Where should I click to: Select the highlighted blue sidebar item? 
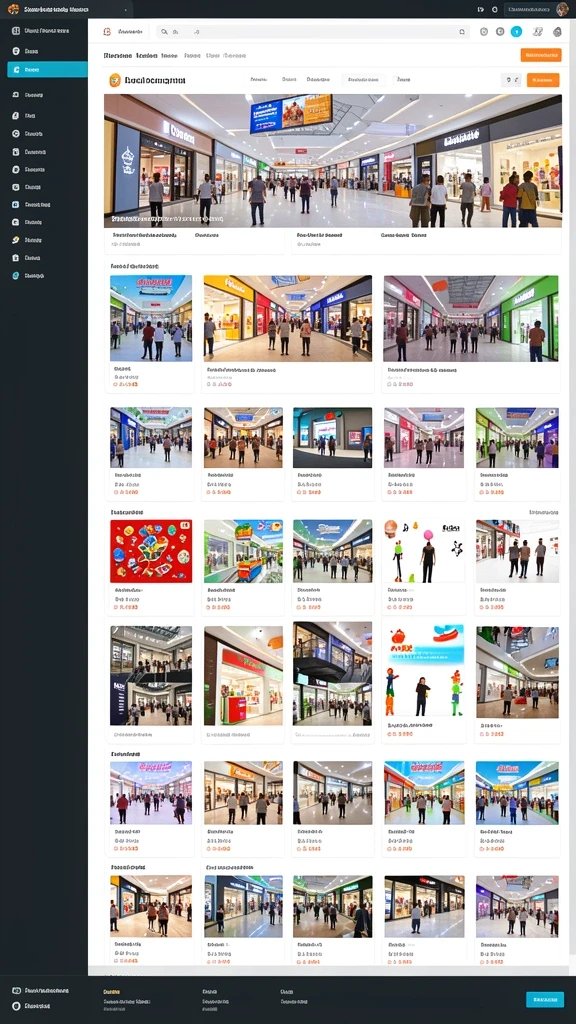coord(47,69)
